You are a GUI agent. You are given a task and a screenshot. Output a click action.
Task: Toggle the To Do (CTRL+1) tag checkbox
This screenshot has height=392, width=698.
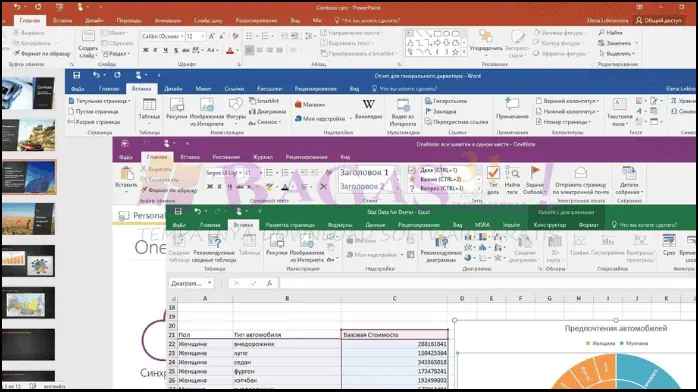[412, 170]
